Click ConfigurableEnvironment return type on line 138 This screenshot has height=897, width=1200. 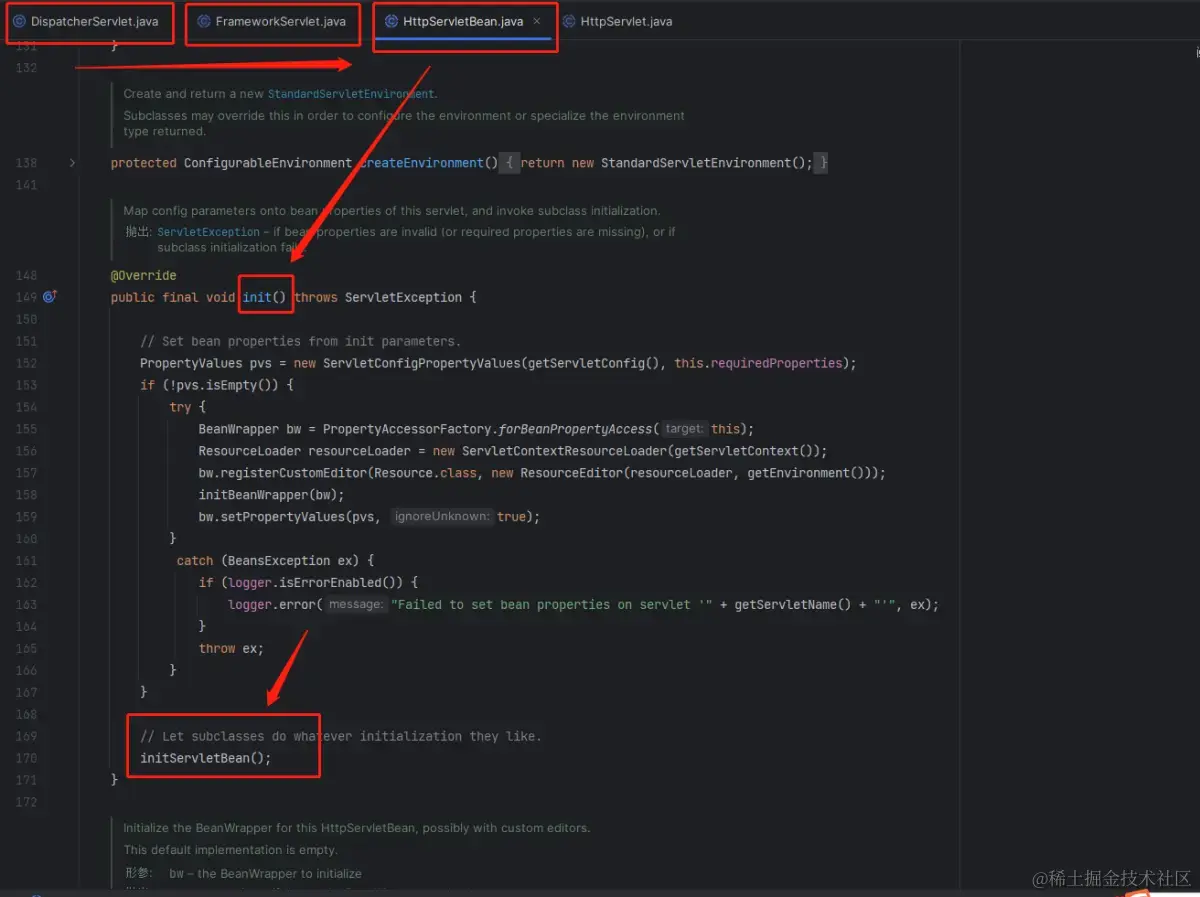coord(268,163)
